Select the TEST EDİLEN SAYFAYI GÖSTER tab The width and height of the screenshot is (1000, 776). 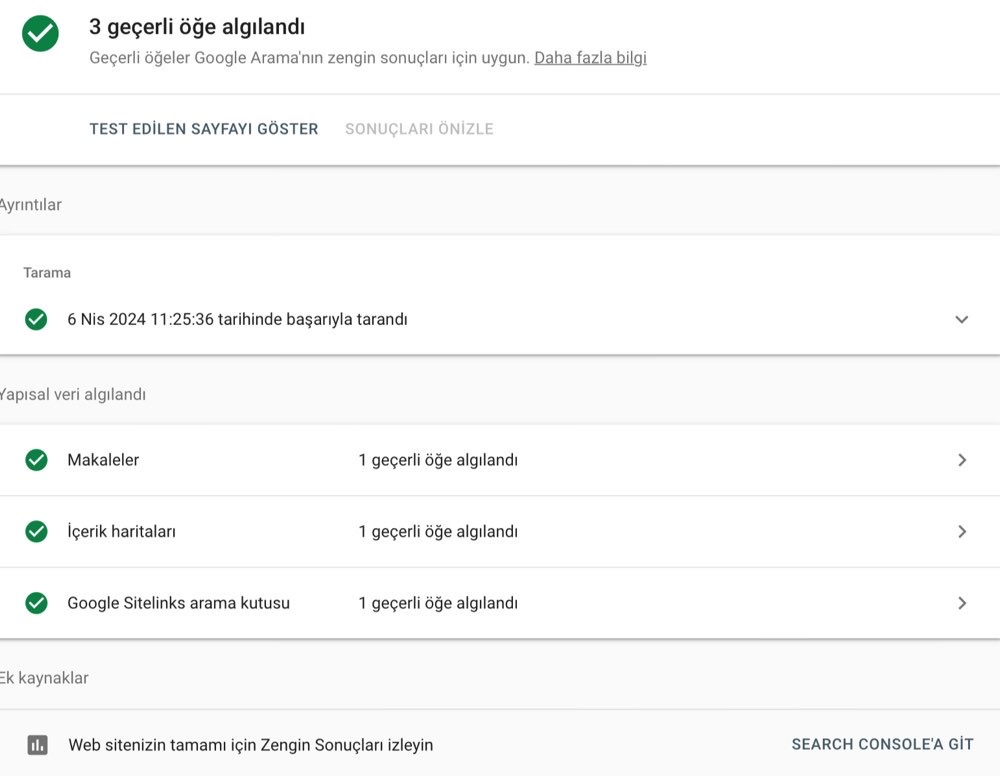click(x=204, y=129)
